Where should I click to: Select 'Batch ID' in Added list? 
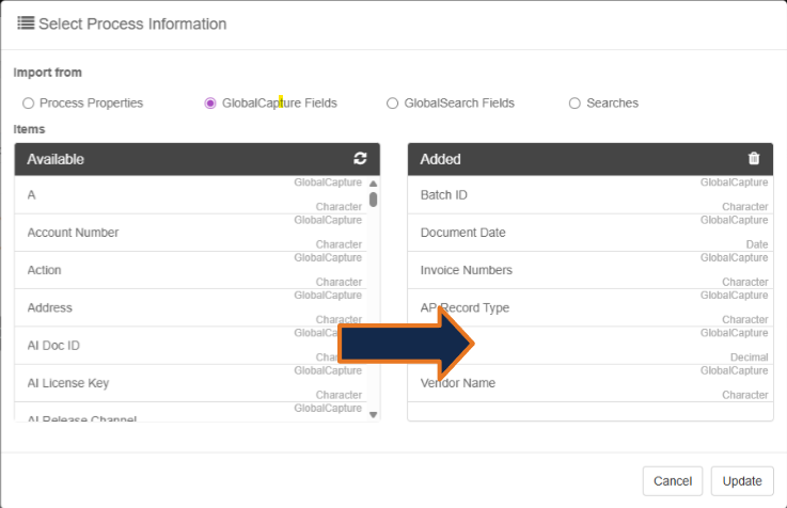pos(590,195)
